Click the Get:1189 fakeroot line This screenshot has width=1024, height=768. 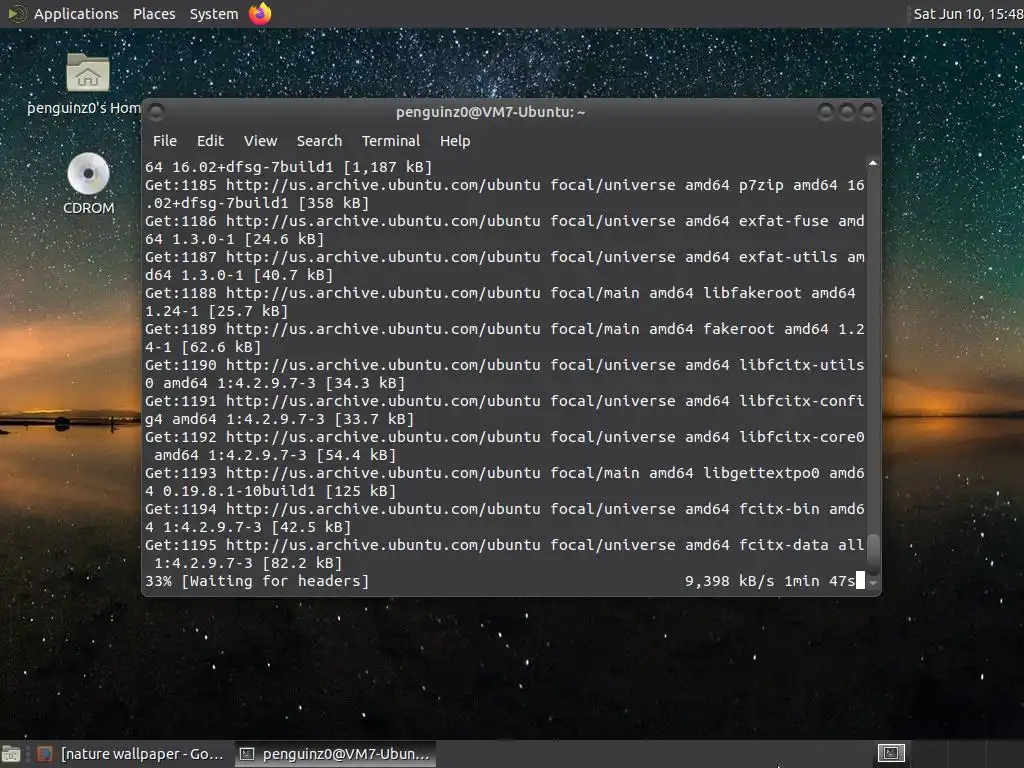[504, 338]
